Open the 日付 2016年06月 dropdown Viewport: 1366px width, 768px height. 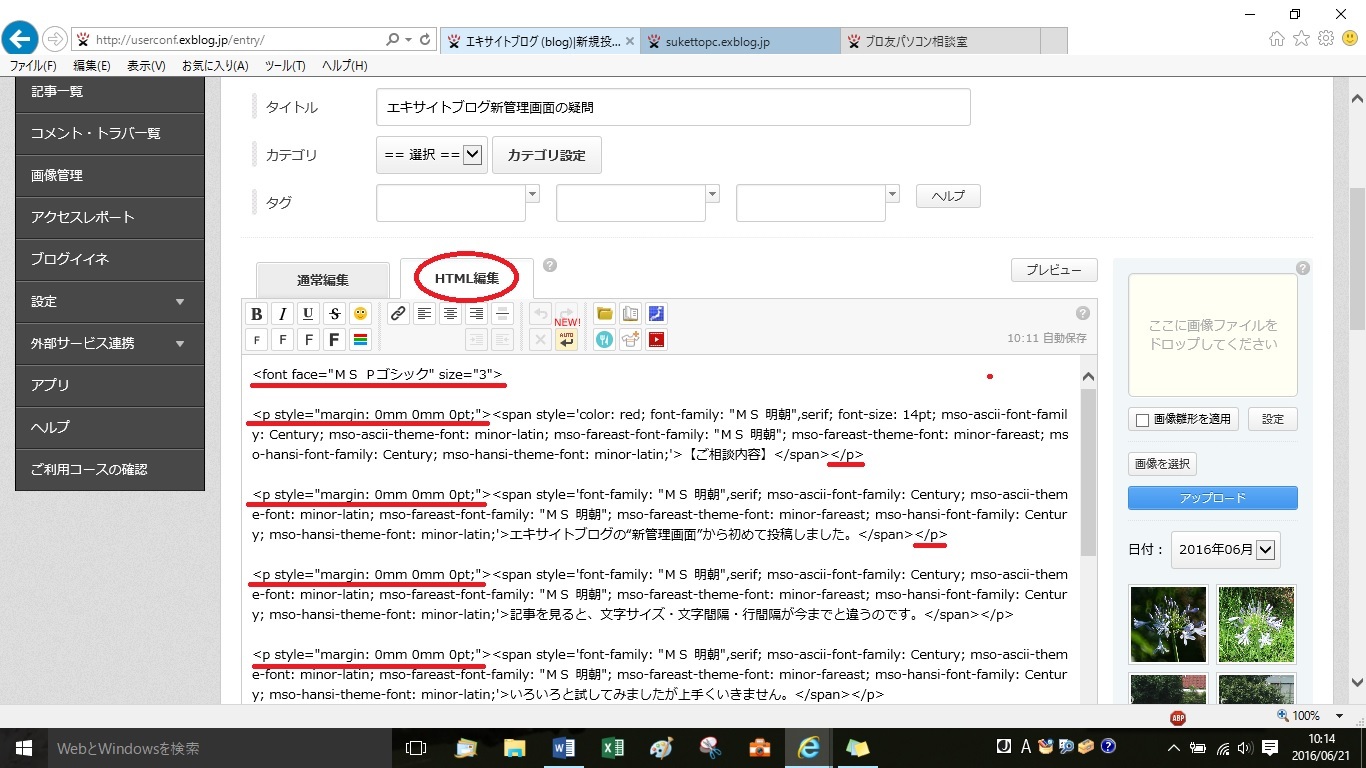[x=1225, y=549]
